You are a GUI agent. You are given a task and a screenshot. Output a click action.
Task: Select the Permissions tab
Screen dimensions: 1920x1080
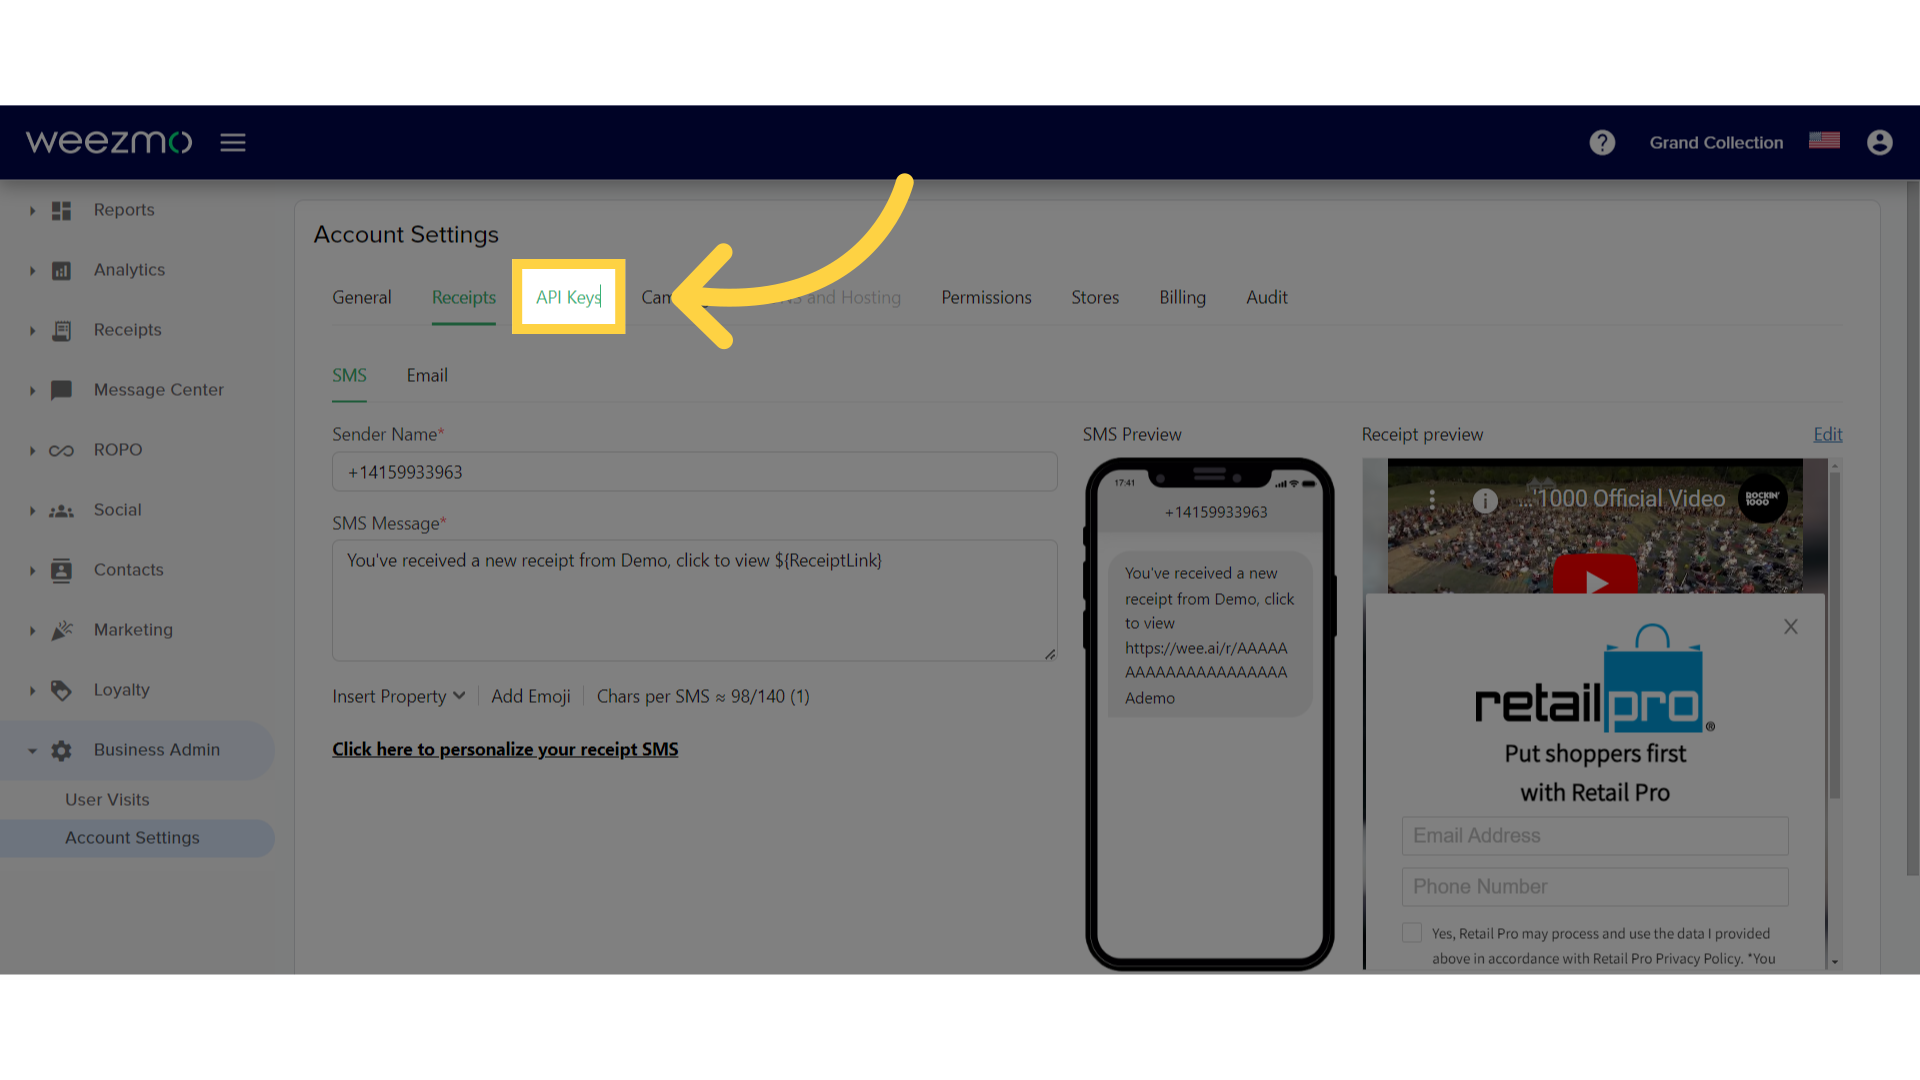tap(986, 297)
